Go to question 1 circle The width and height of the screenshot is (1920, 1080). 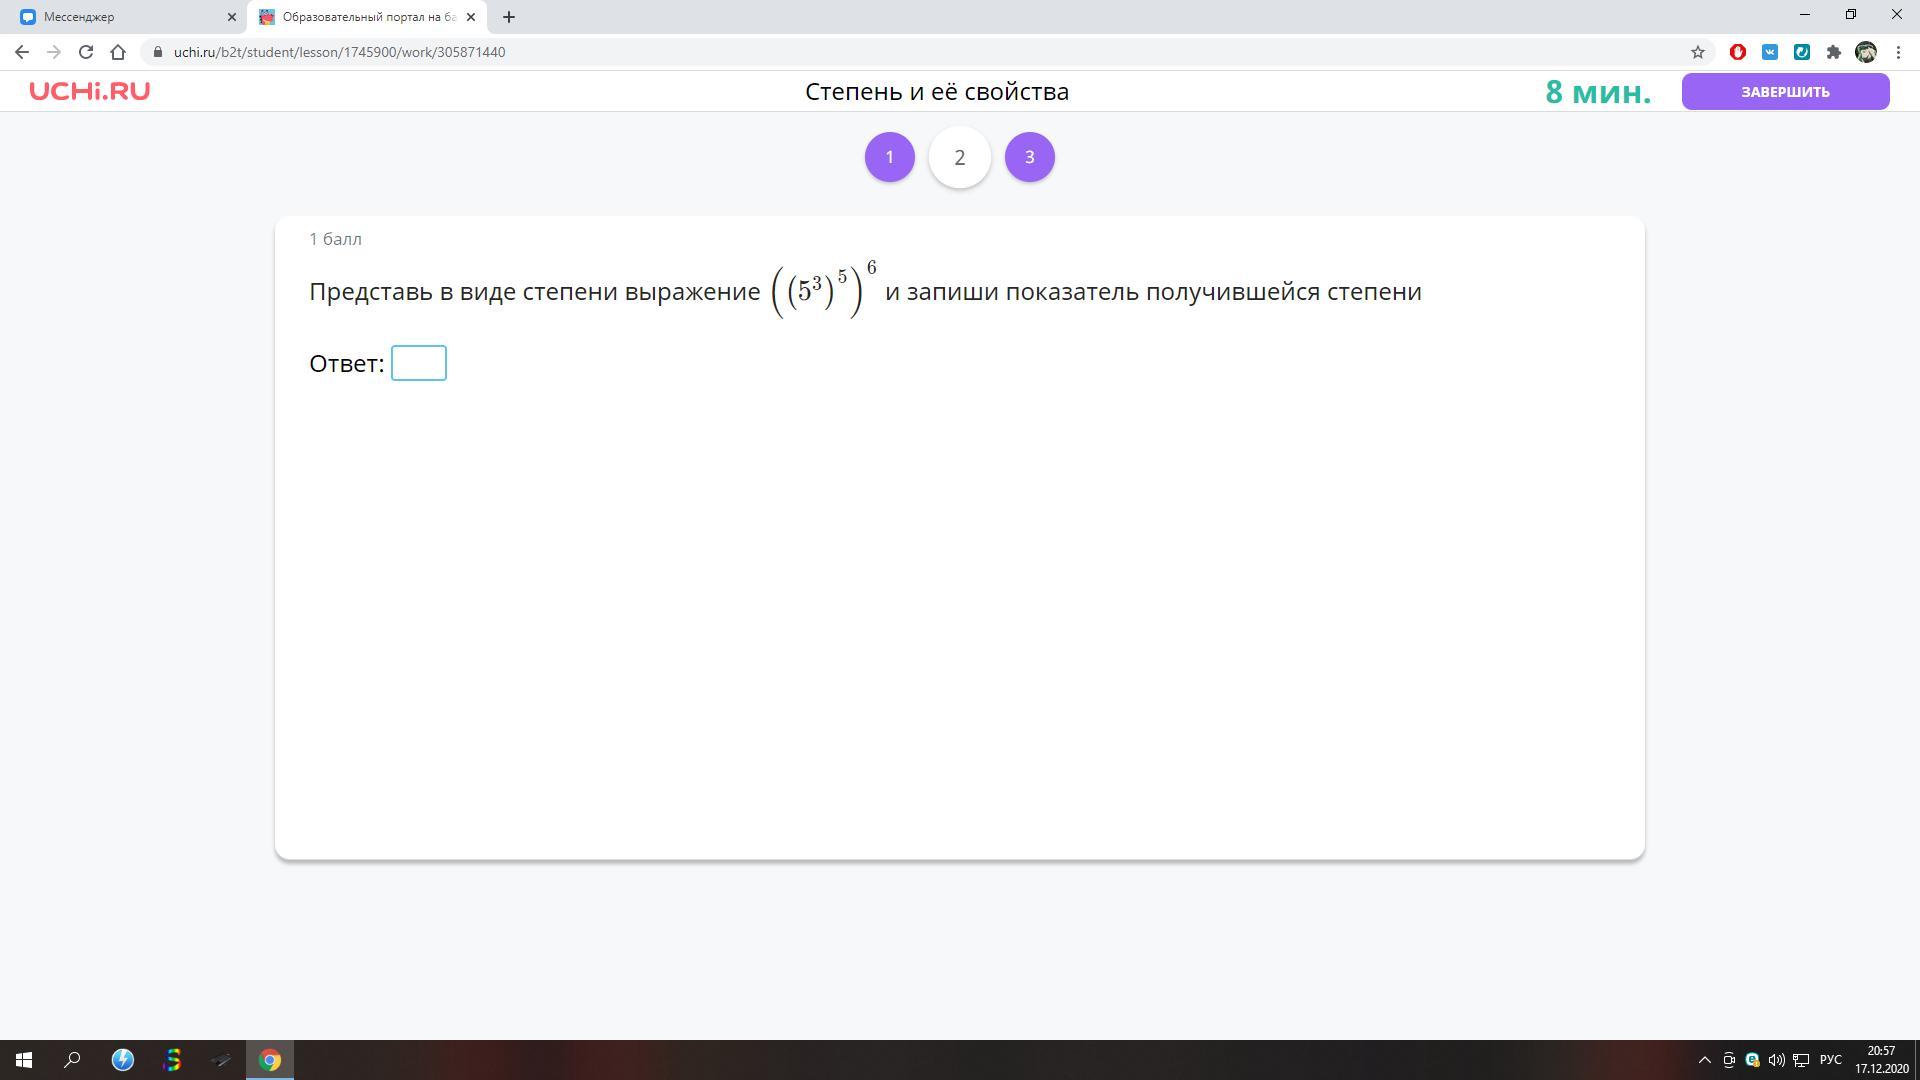(890, 157)
